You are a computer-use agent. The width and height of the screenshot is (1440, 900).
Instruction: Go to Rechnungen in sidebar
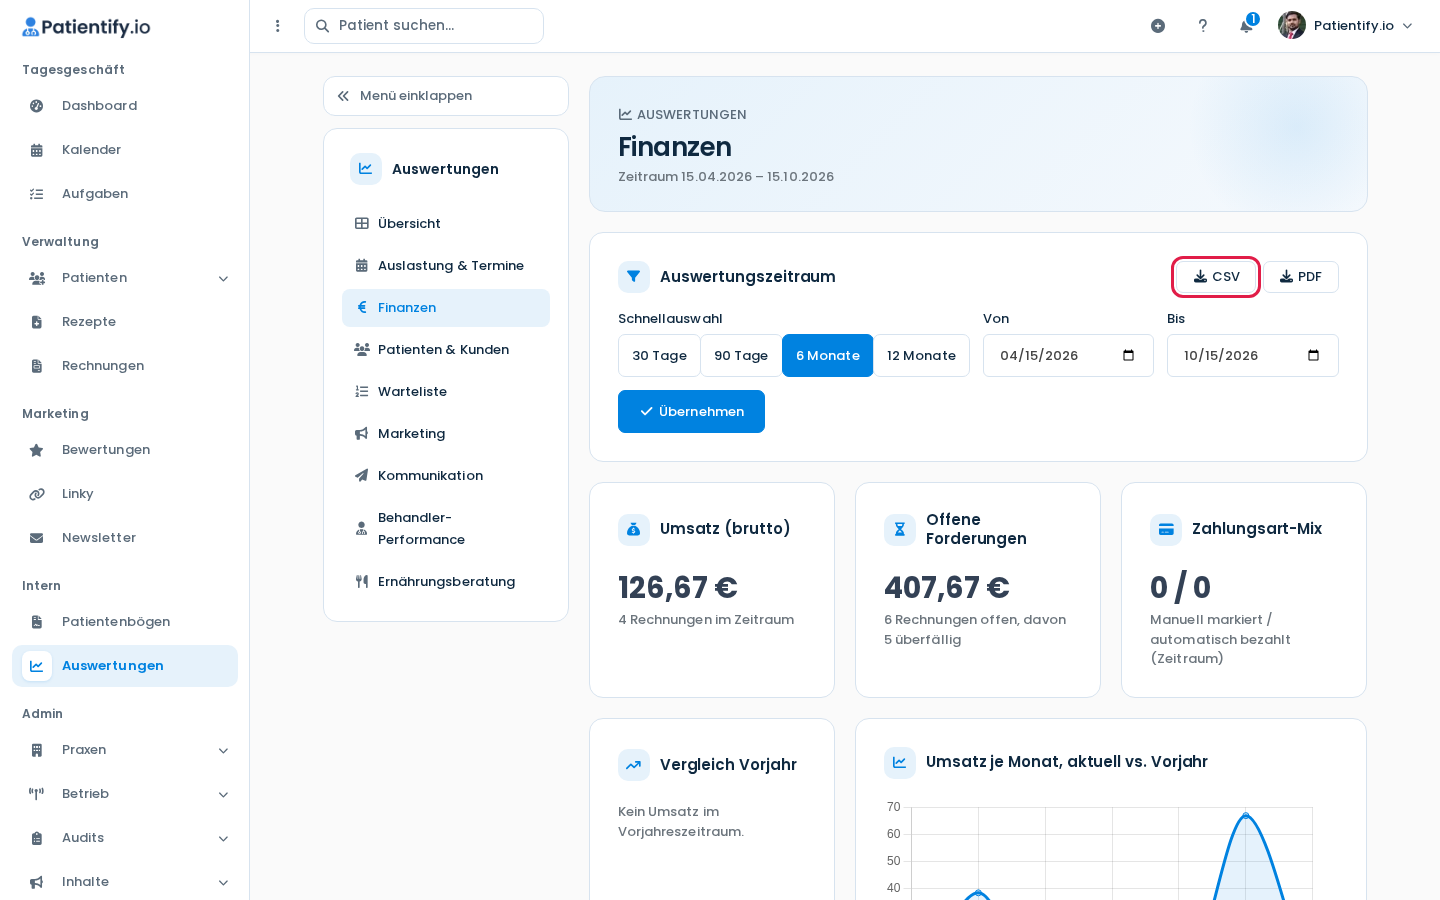[125, 366]
